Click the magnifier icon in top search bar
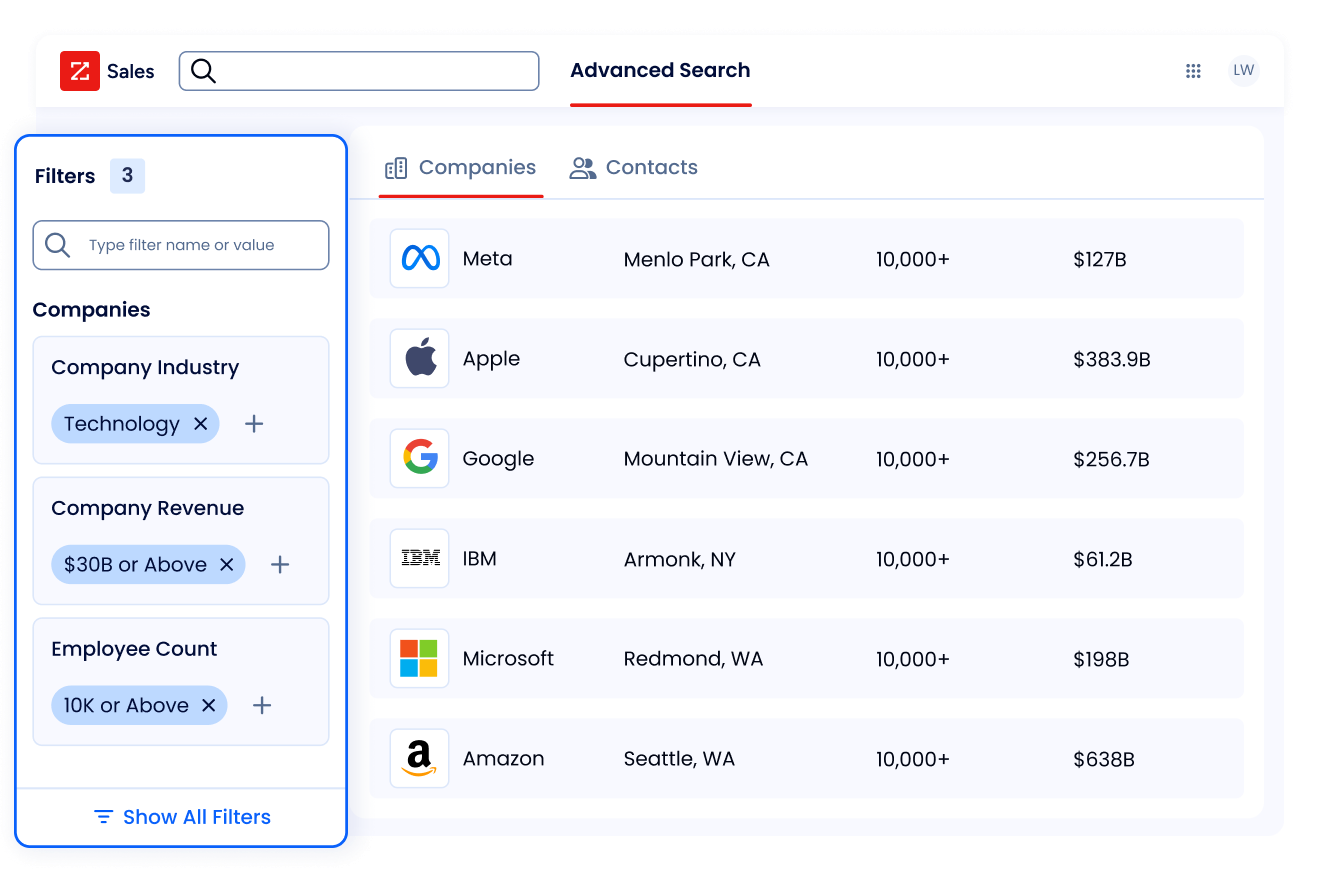 point(203,71)
